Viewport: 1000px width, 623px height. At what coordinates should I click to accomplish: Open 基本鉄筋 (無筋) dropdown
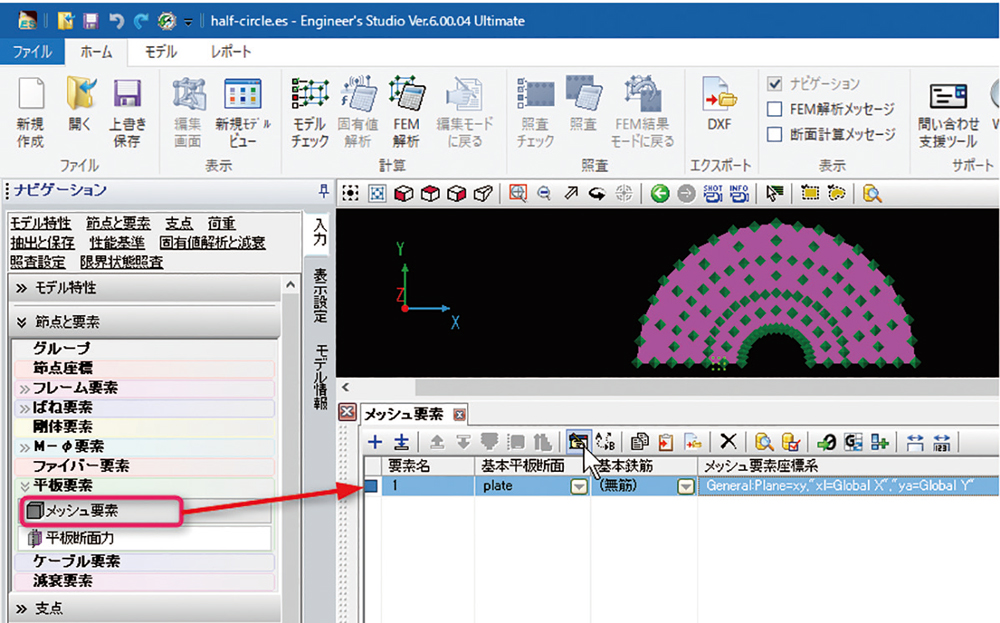[686, 487]
